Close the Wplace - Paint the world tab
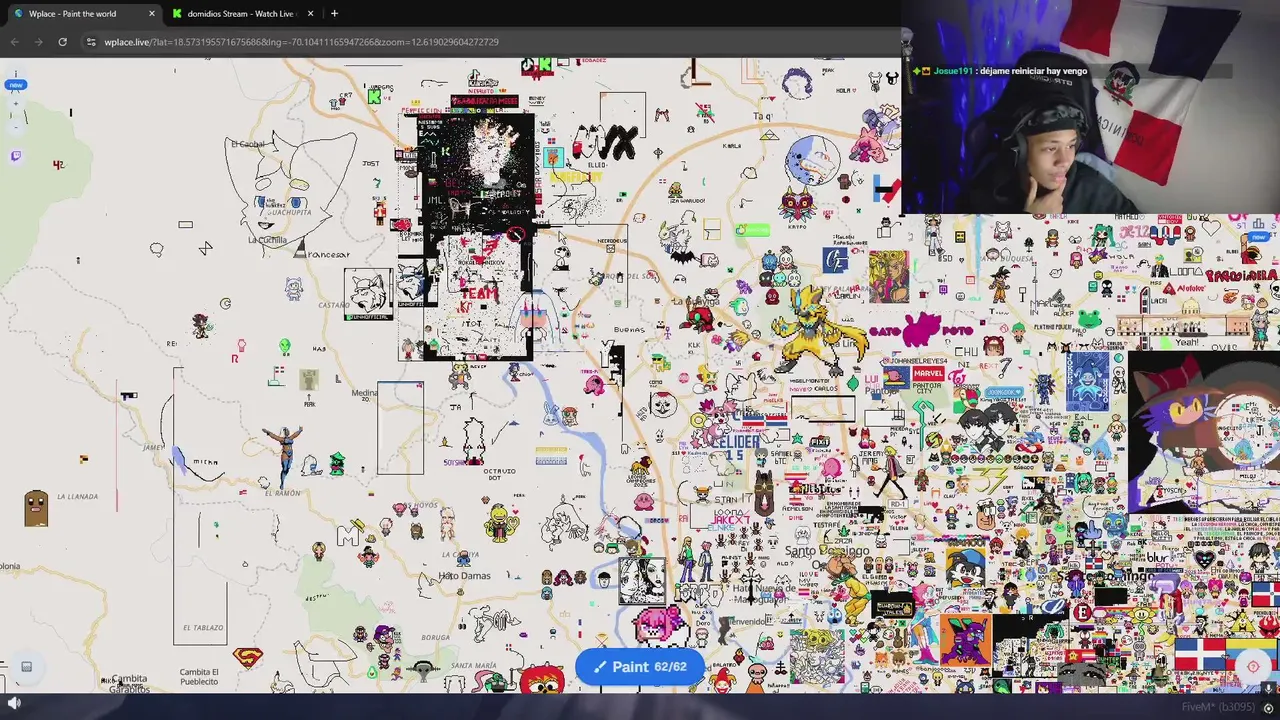 [x=152, y=14]
